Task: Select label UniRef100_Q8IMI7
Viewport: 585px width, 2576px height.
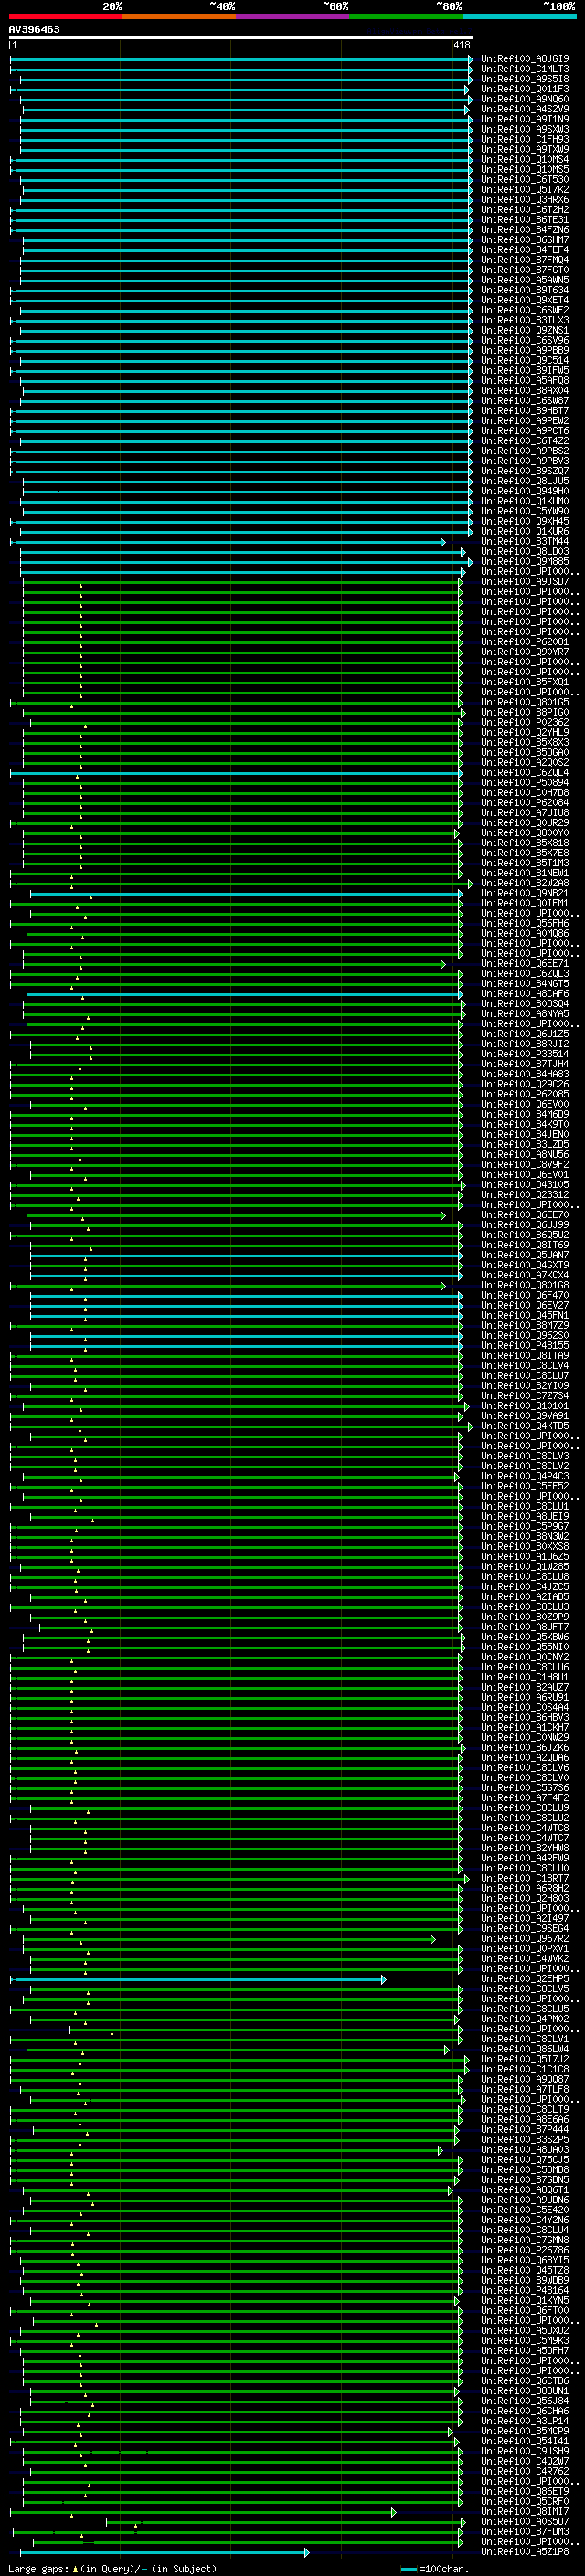Action: pos(525,2512)
